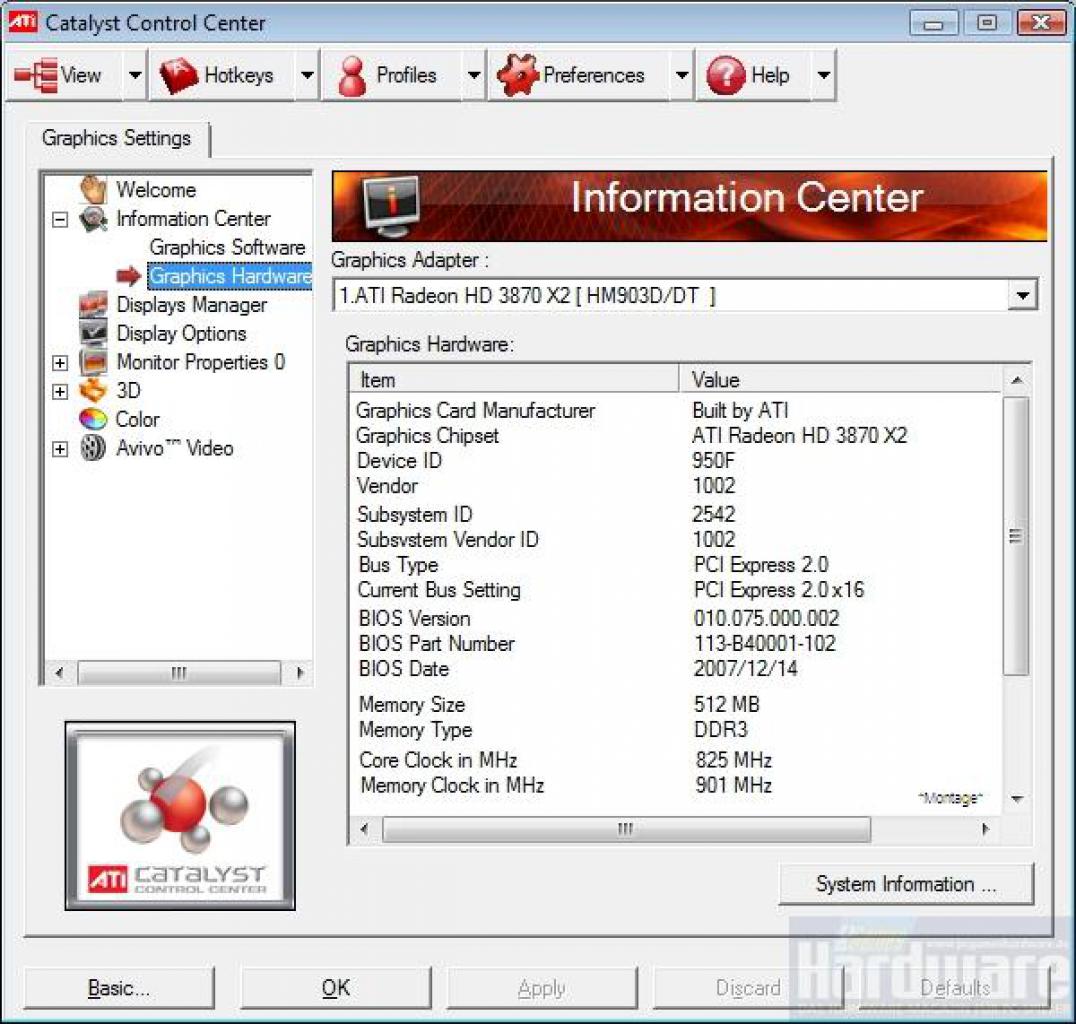Open the Help dropdown arrow
Image resolution: width=1076 pixels, height=1024 pixels.
(823, 75)
